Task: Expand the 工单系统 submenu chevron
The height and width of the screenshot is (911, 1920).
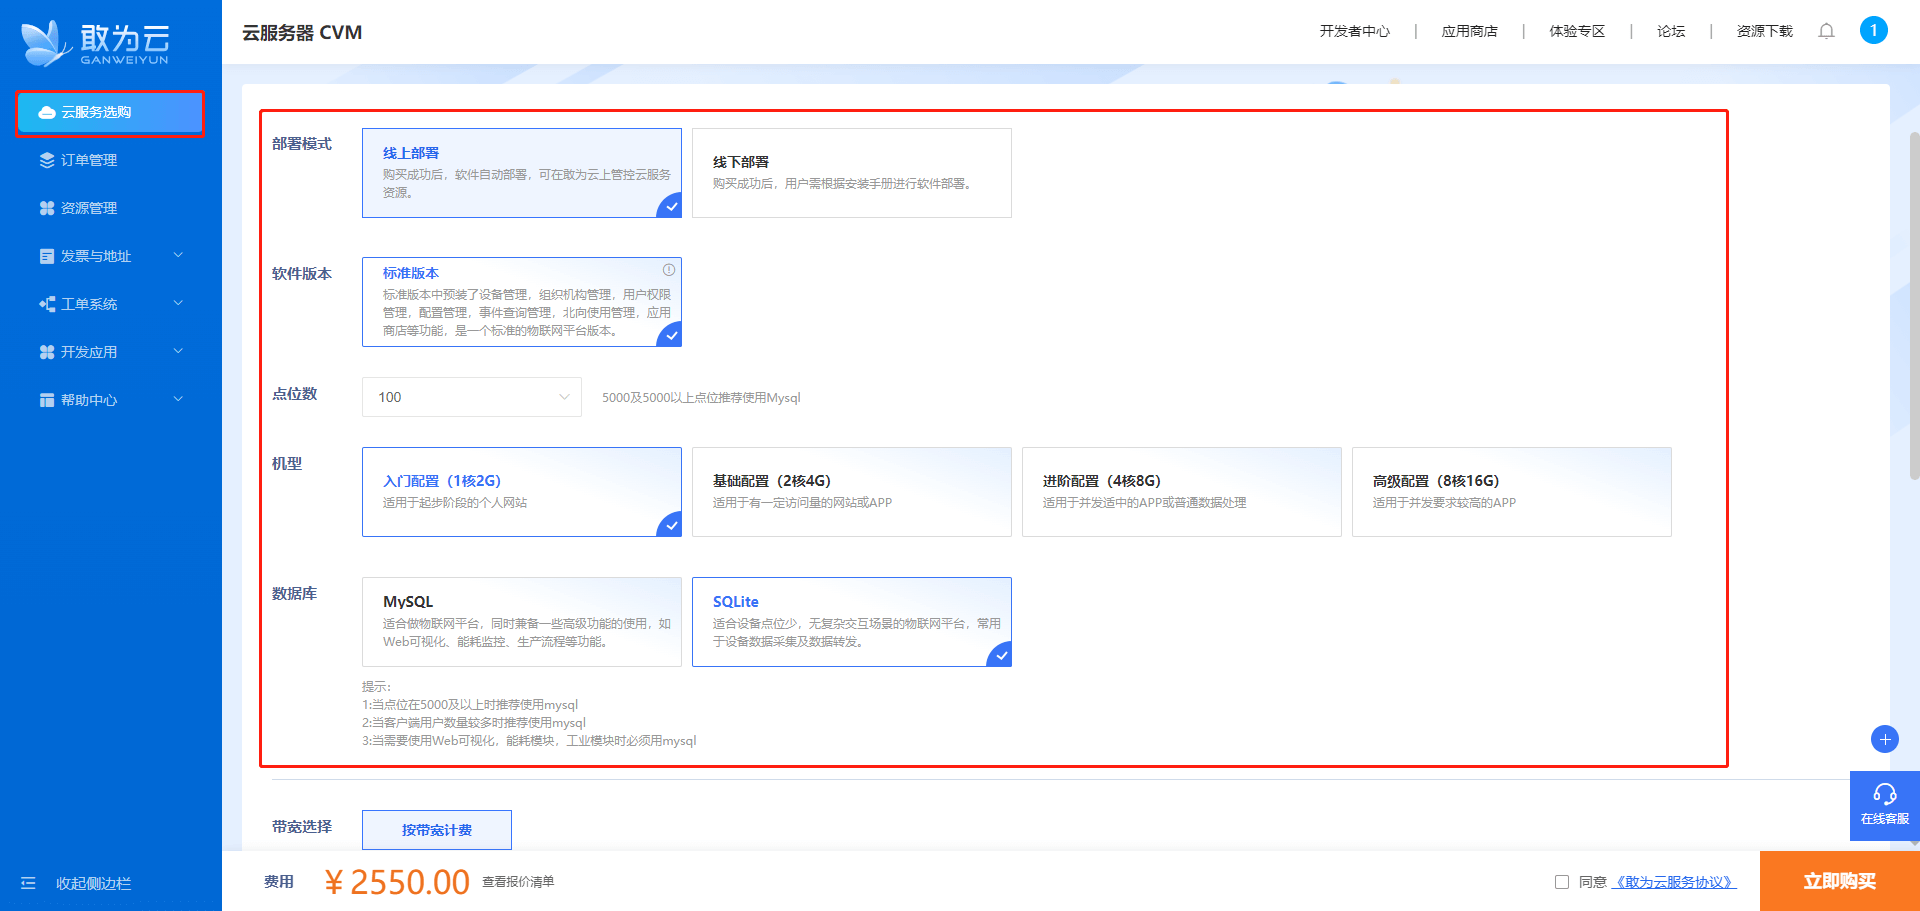Action: [x=178, y=303]
